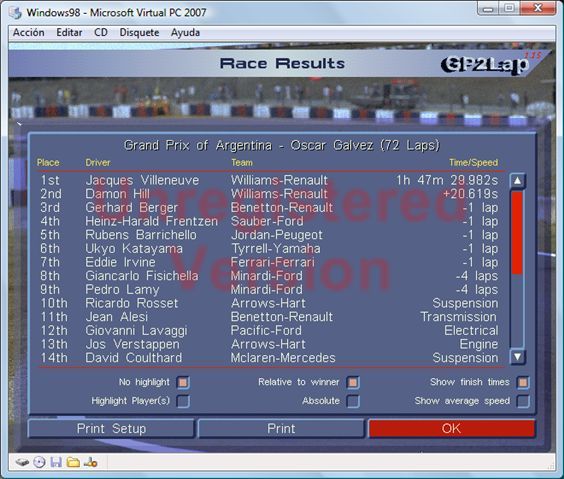Select the Ukyo Katayama row
Image resolution: width=564 pixels, height=479 pixels.
[269, 248]
